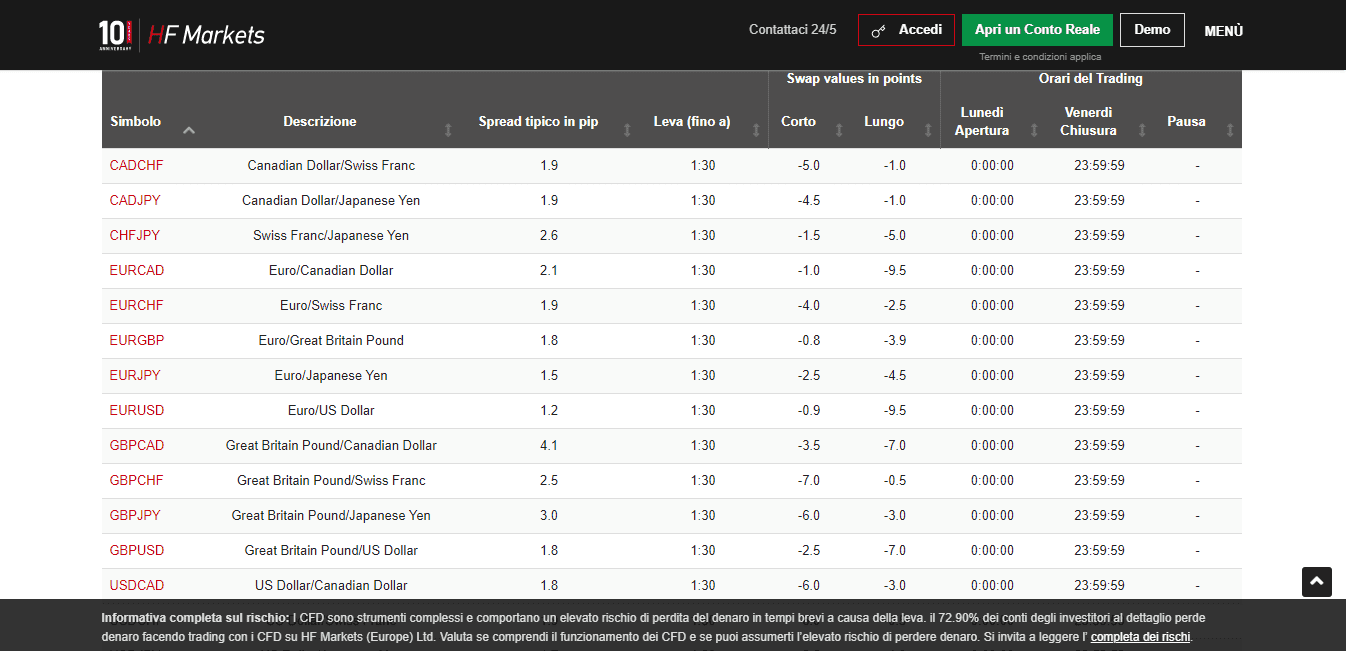The height and width of the screenshot is (651, 1346).
Task: Toggle sort on Venerdi Chiusura column
Action: click(1142, 130)
